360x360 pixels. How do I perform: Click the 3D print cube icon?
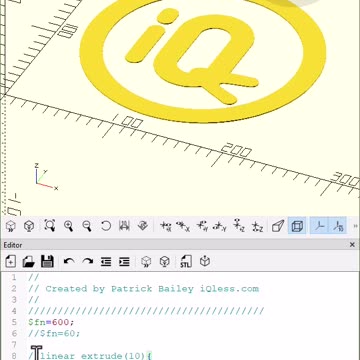(205, 262)
